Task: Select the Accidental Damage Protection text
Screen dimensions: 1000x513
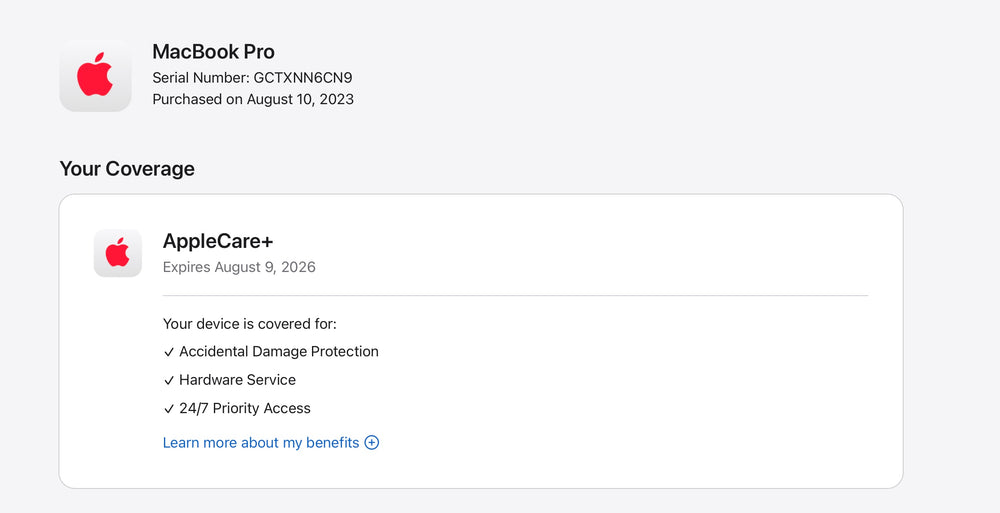Action: (279, 352)
